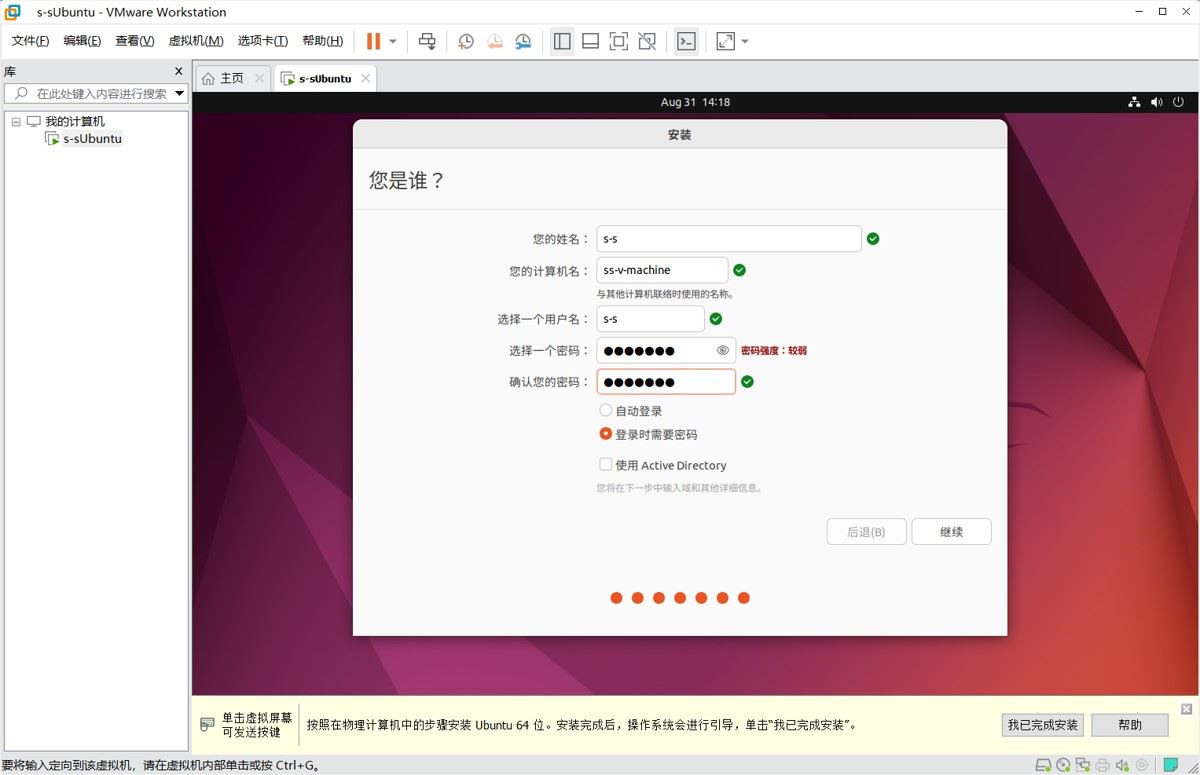
Task: Click the pause virtual machine icon
Action: pyautogui.click(x=373, y=41)
